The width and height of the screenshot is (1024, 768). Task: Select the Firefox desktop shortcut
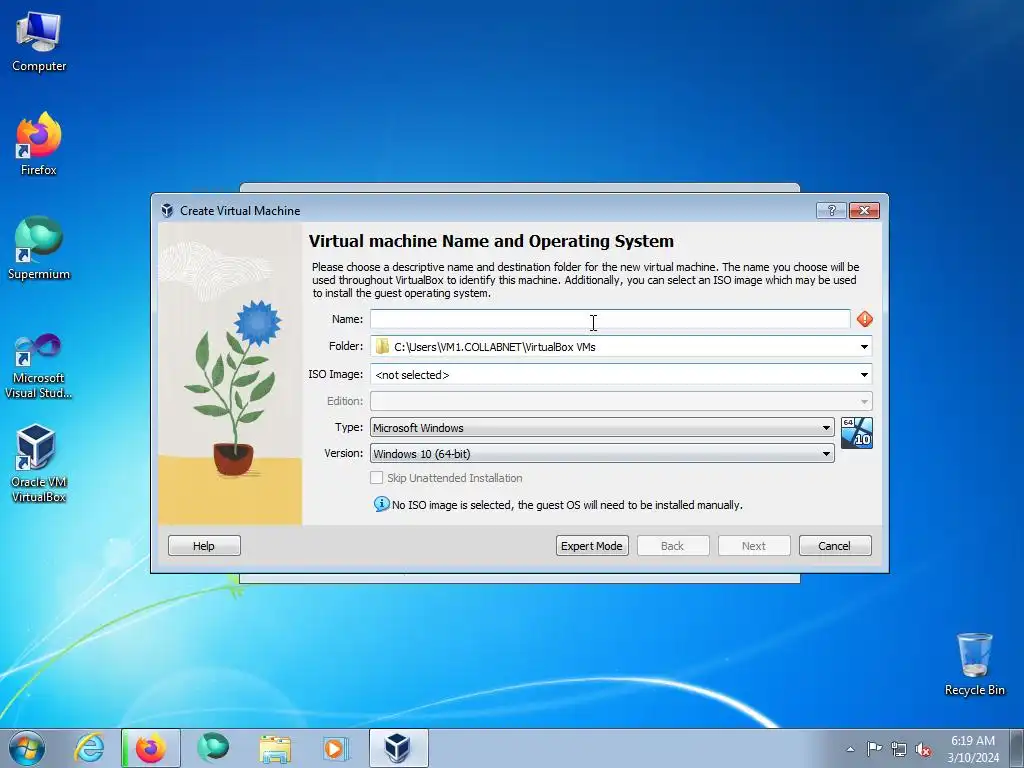point(39,144)
